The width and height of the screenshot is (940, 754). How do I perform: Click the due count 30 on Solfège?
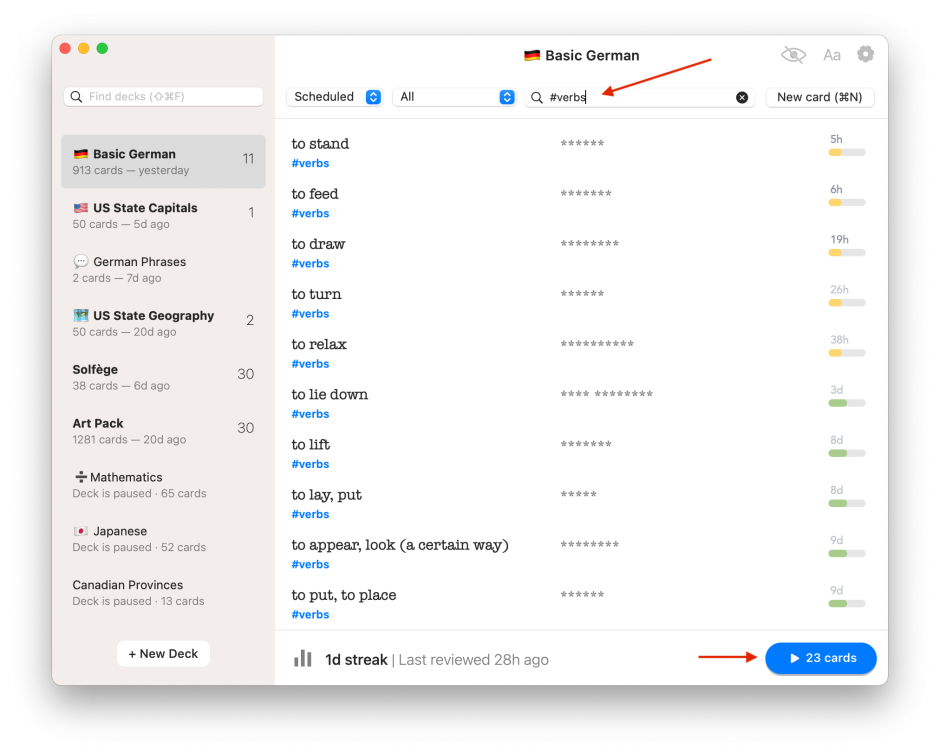tap(246, 374)
